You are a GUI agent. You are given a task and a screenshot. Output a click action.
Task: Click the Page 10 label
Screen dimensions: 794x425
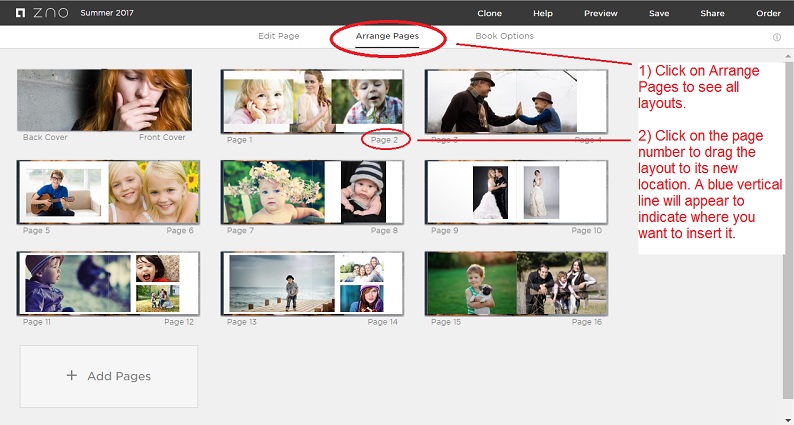coord(586,230)
